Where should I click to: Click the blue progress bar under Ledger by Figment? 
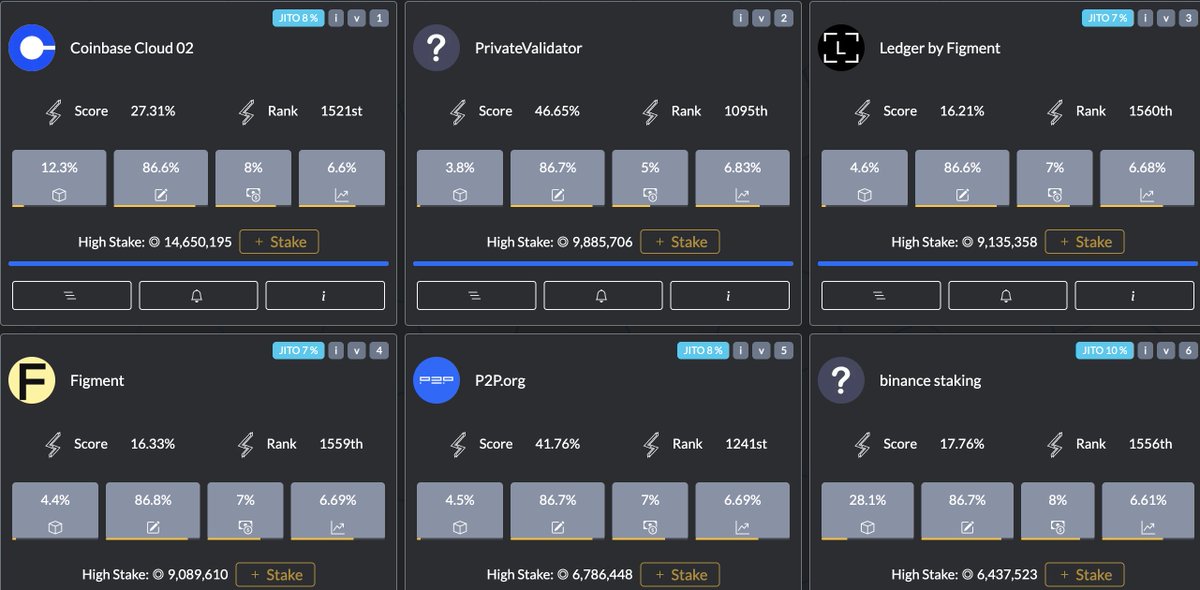click(1007, 264)
